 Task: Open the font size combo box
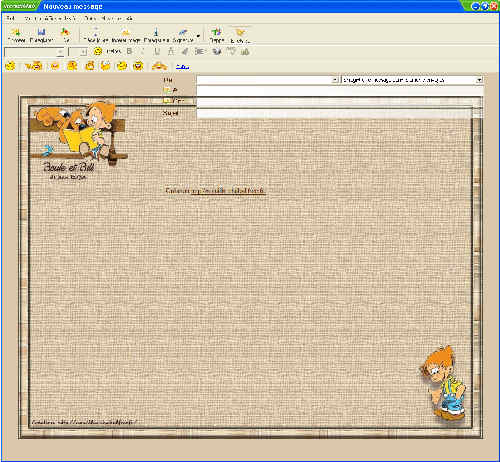(78, 52)
